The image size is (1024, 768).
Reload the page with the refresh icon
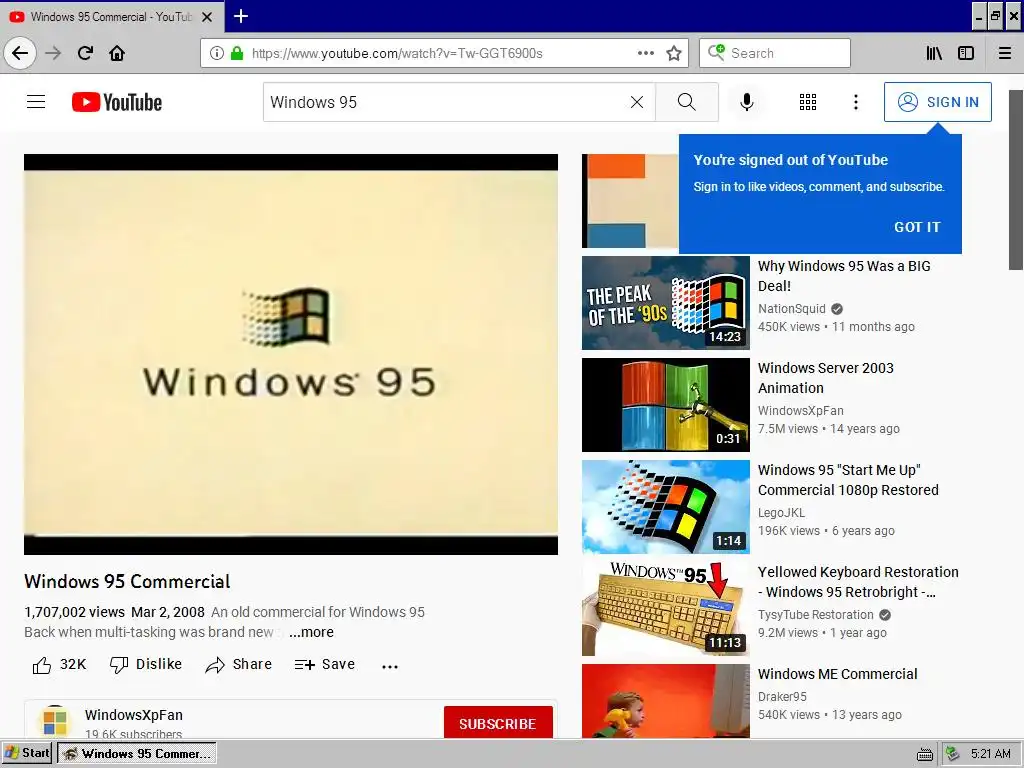85,53
